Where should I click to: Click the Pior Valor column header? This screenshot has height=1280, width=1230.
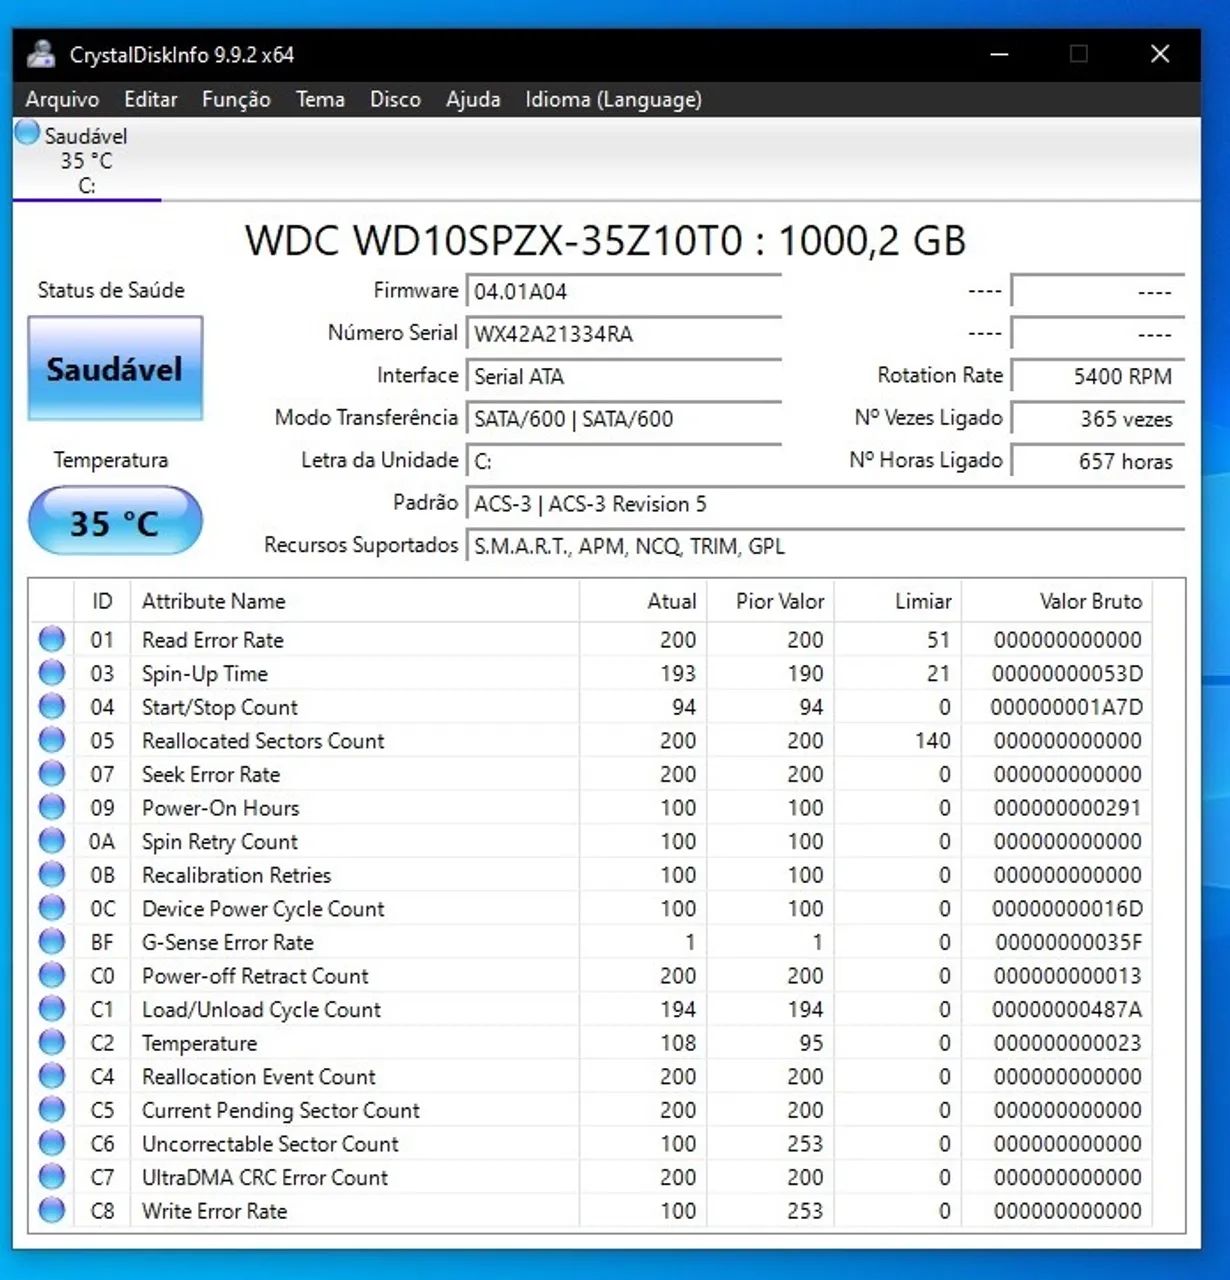(x=771, y=601)
